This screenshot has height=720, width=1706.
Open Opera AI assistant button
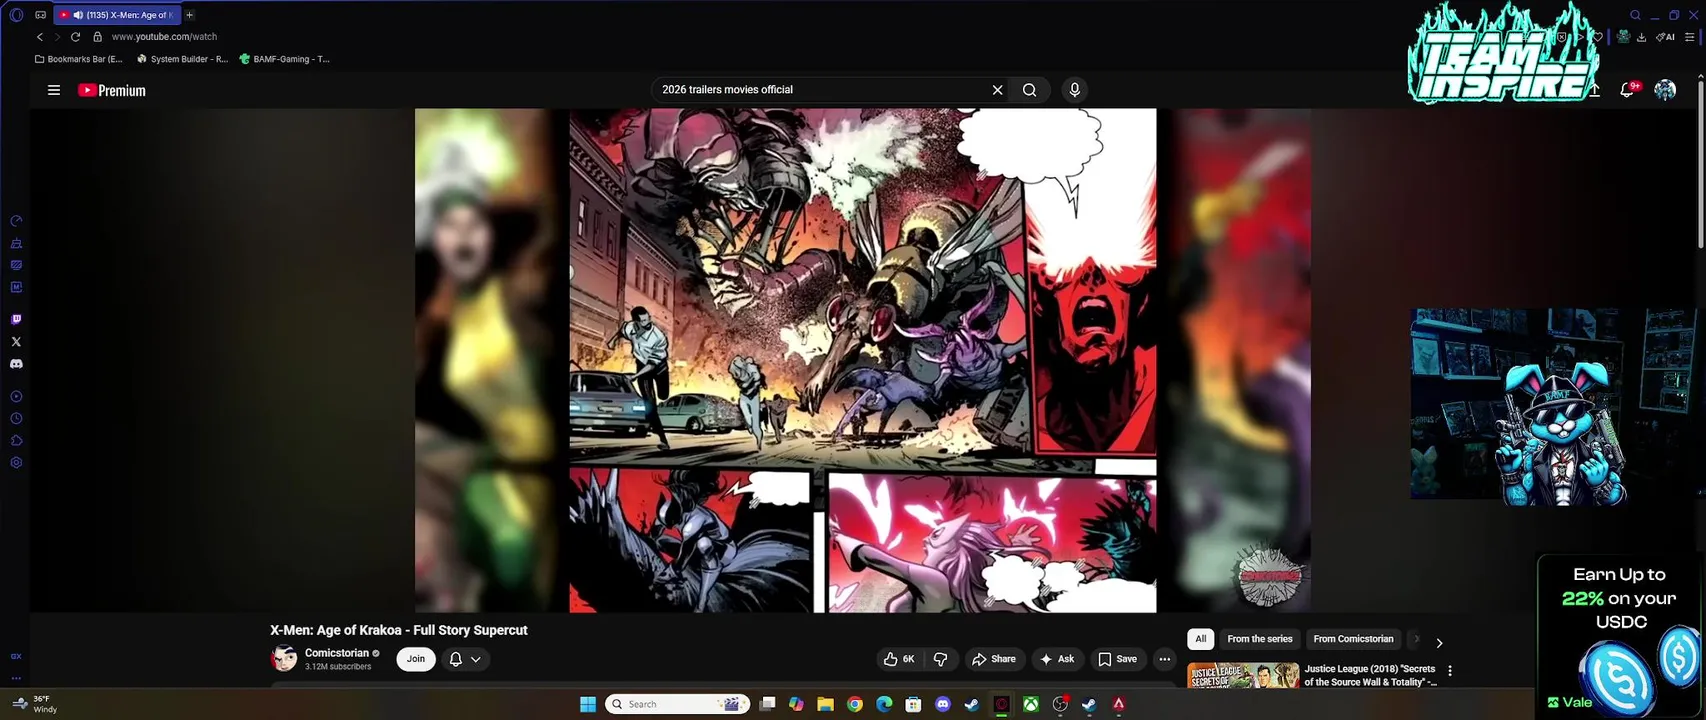click(1665, 37)
